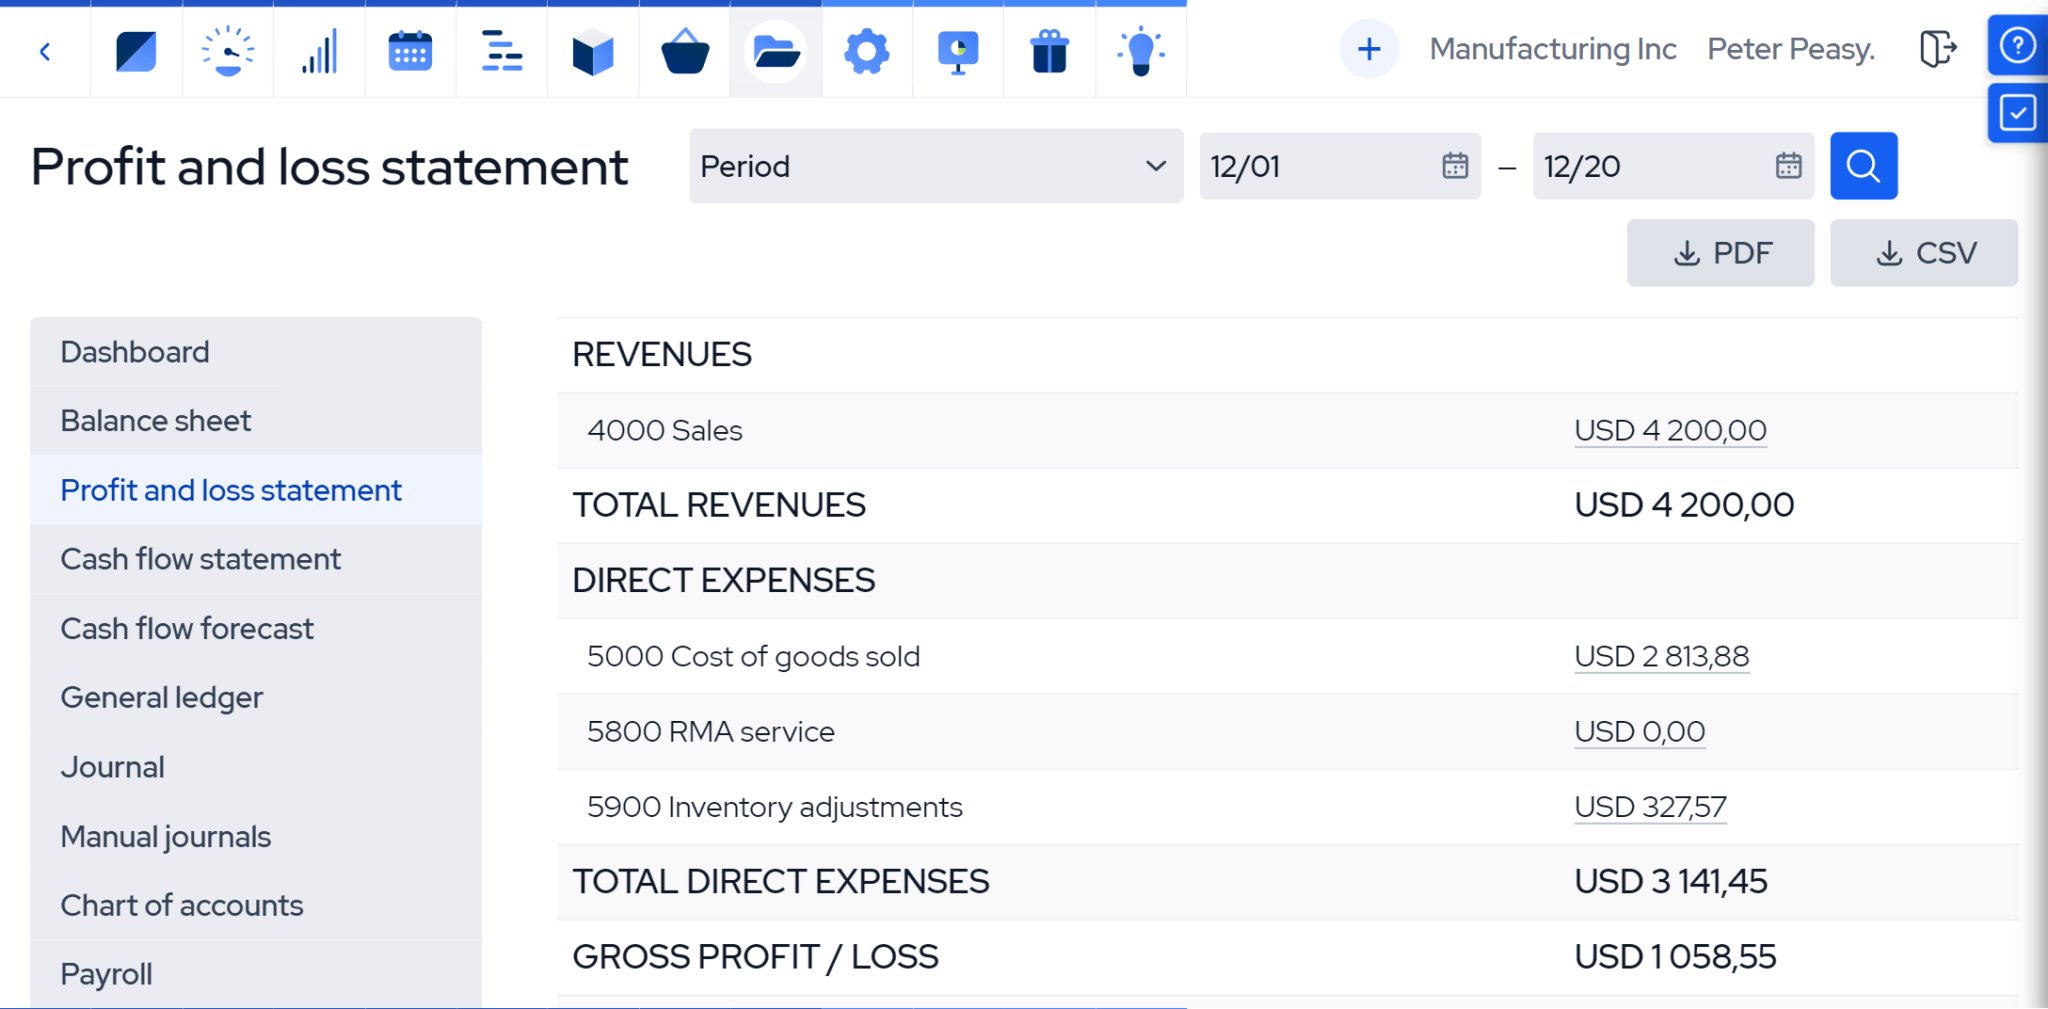Export the report as CSV
This screenshot has width=2048, height=1009.
(1923, 253)
